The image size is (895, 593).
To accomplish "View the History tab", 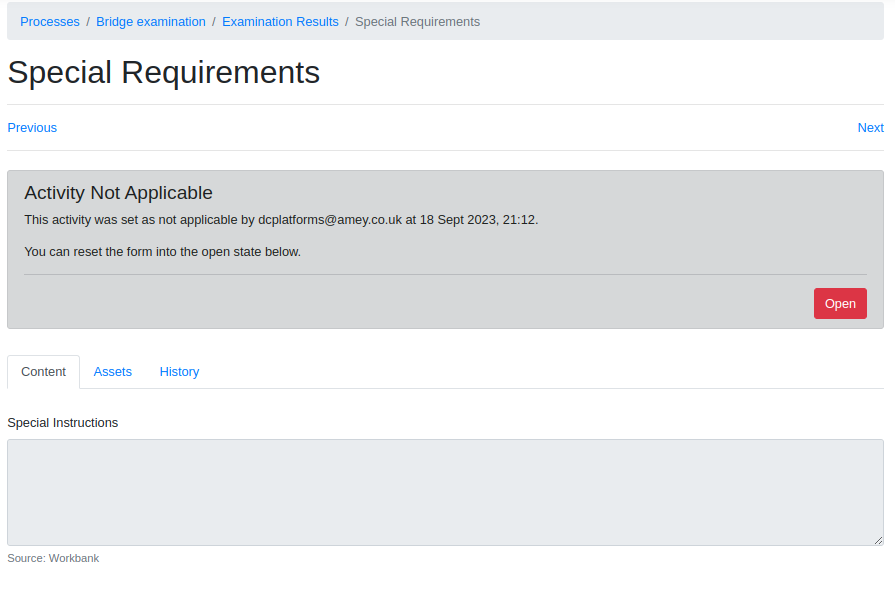I will point(179,371).
